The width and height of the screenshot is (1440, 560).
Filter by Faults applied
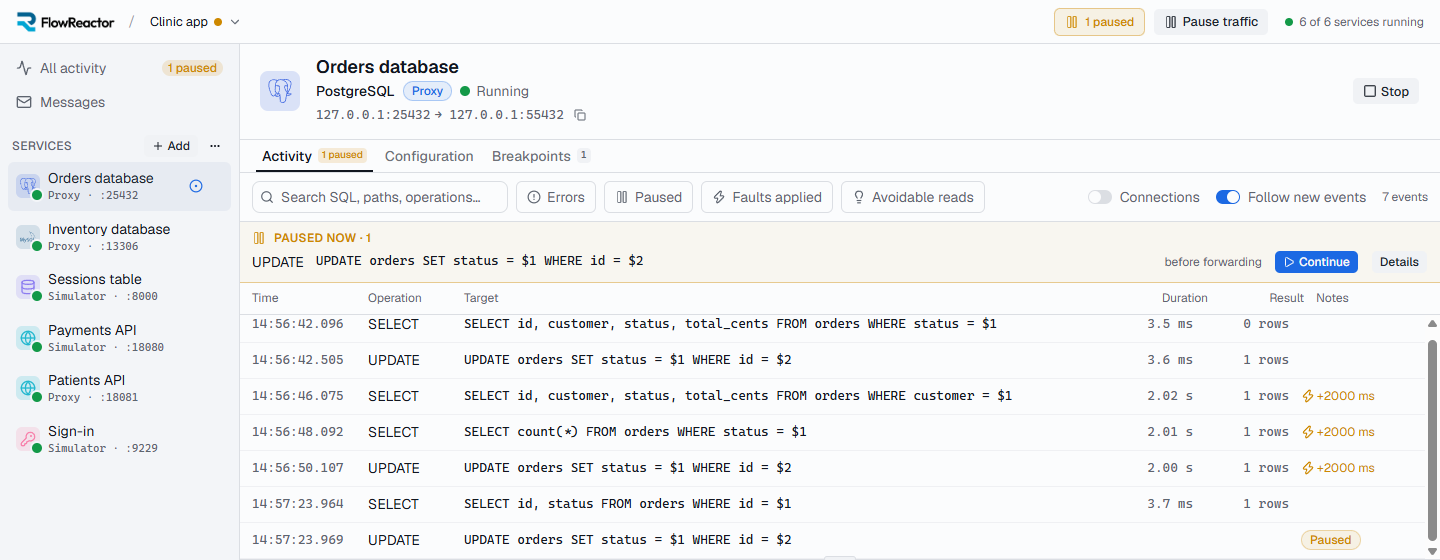coord(767,197)
